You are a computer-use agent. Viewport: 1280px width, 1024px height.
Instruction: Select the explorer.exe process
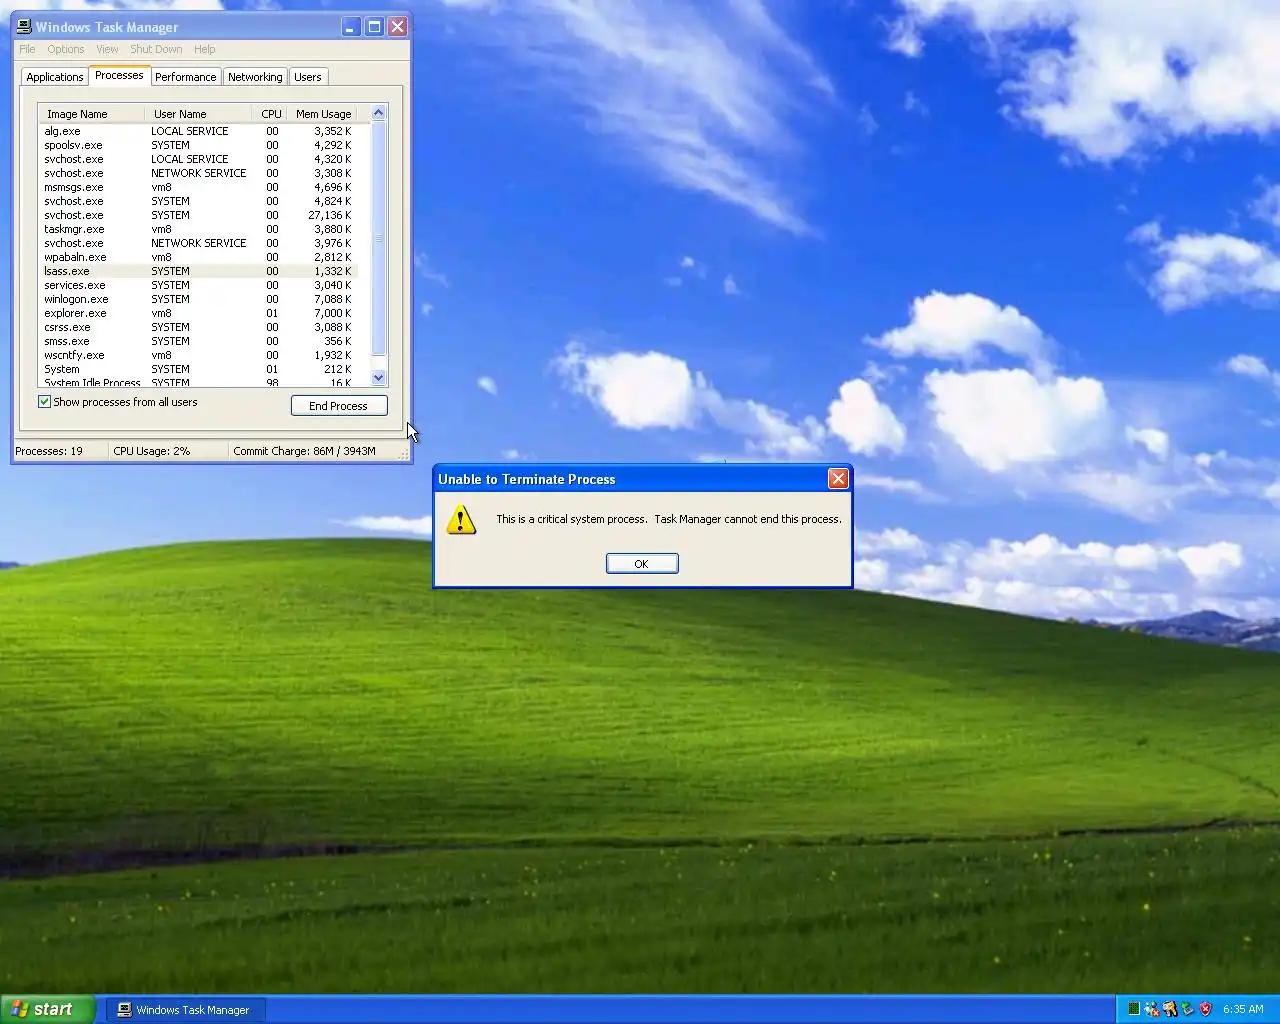point(198,313)
